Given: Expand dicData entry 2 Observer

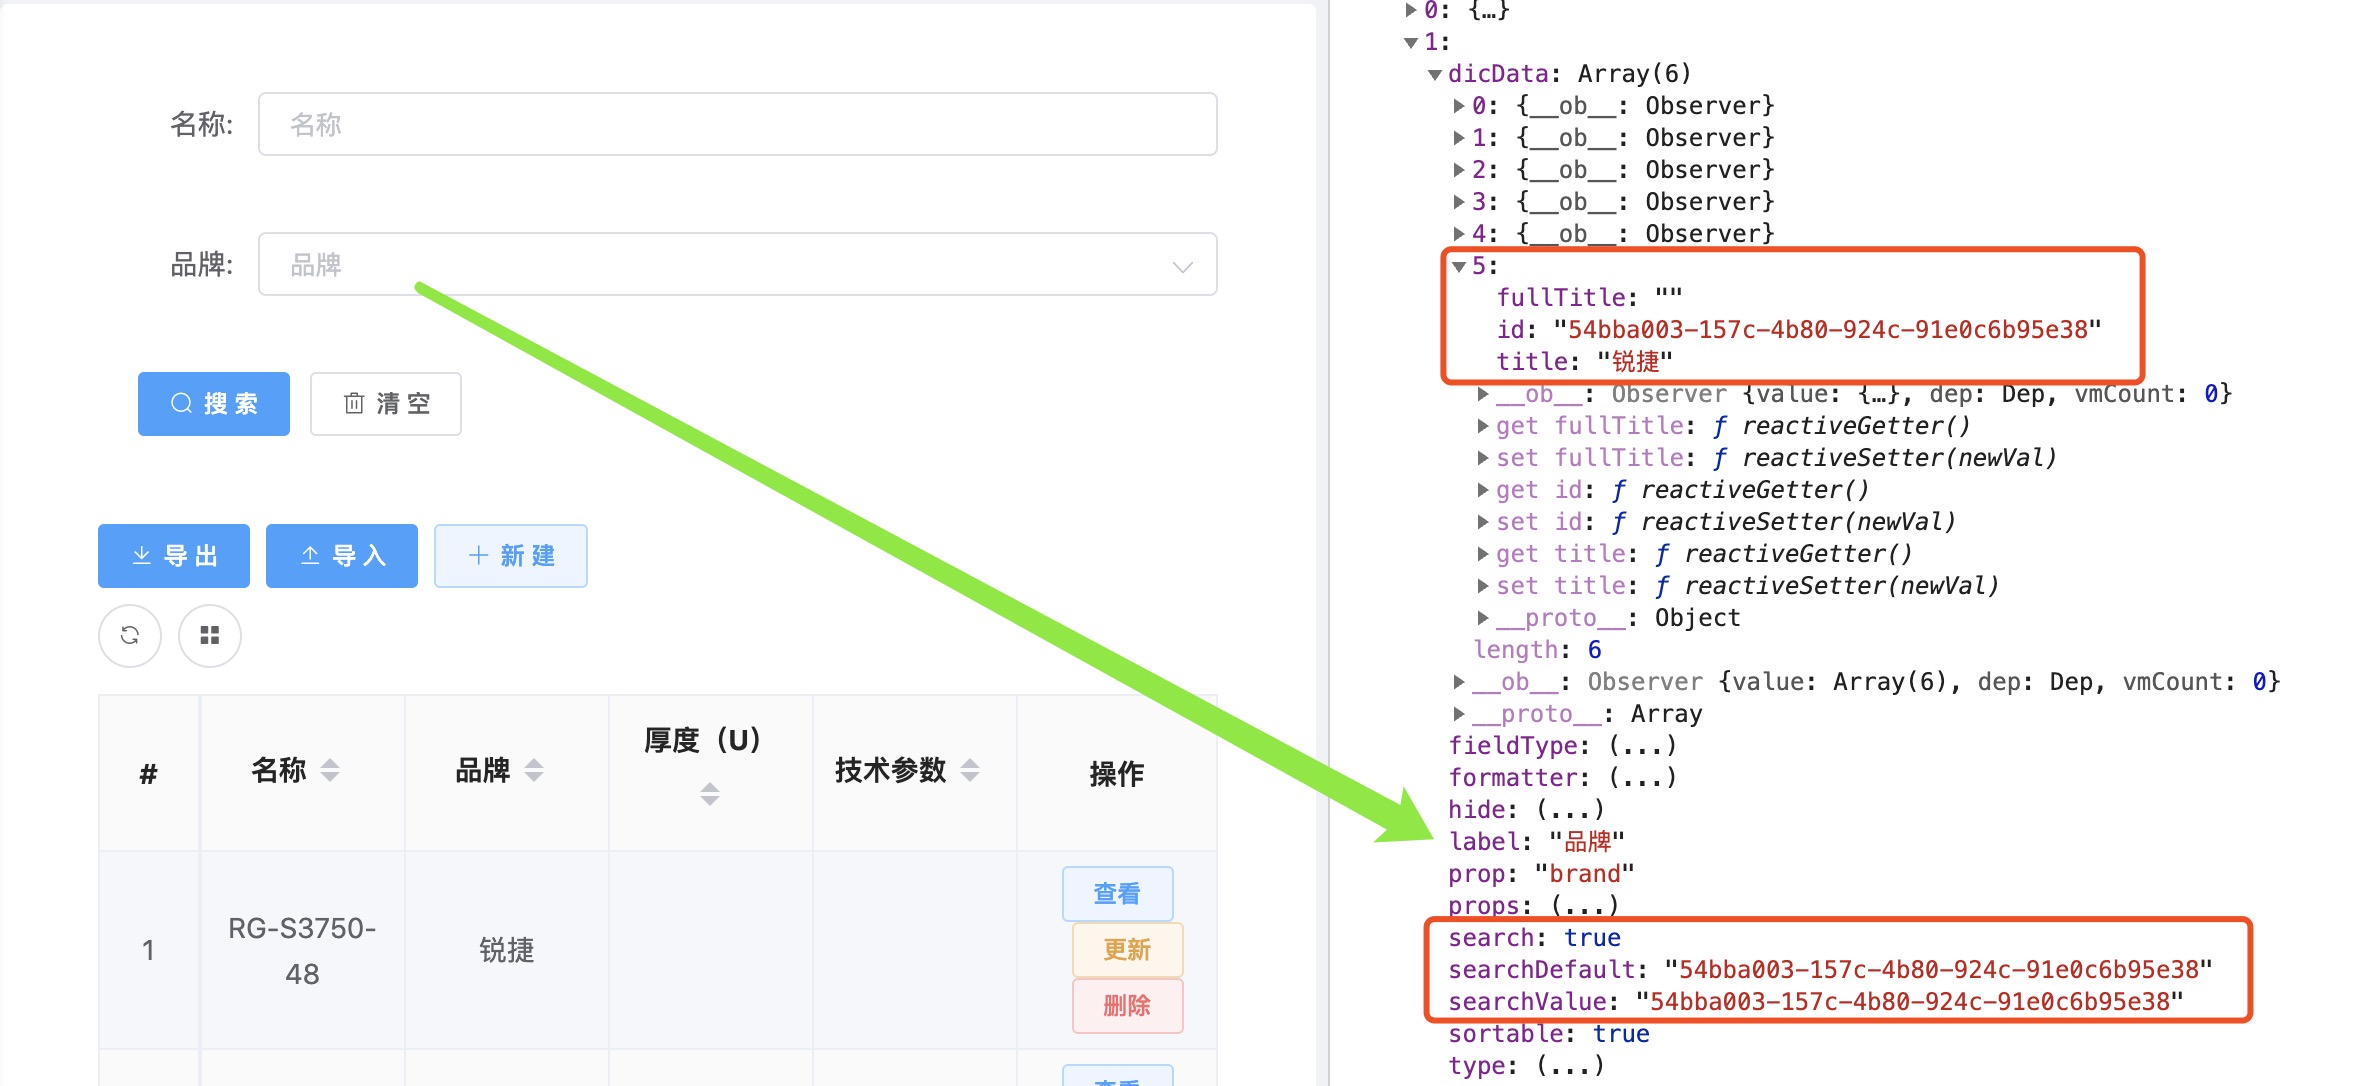Looking at the screenshot, I should coord(1459,170).
